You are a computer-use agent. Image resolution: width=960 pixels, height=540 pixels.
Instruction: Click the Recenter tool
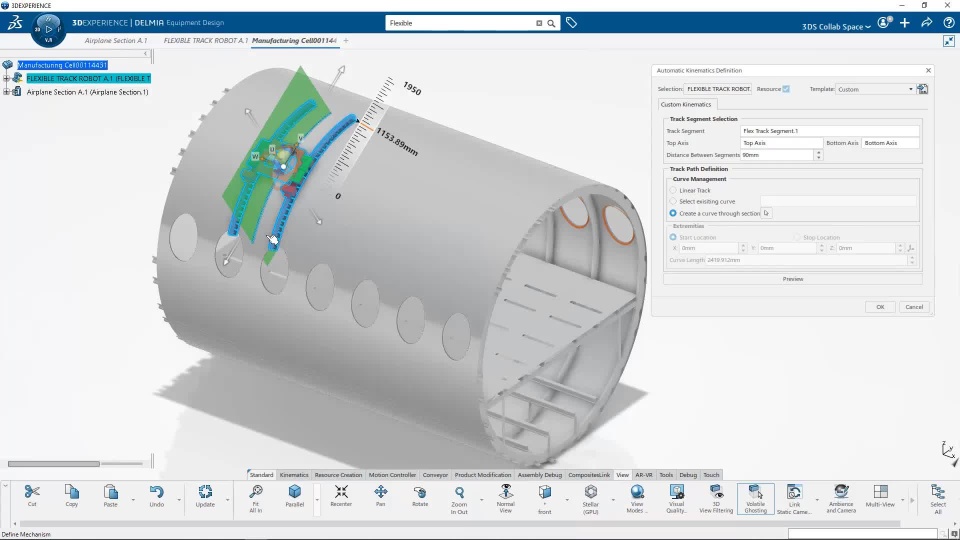(341, 495)
